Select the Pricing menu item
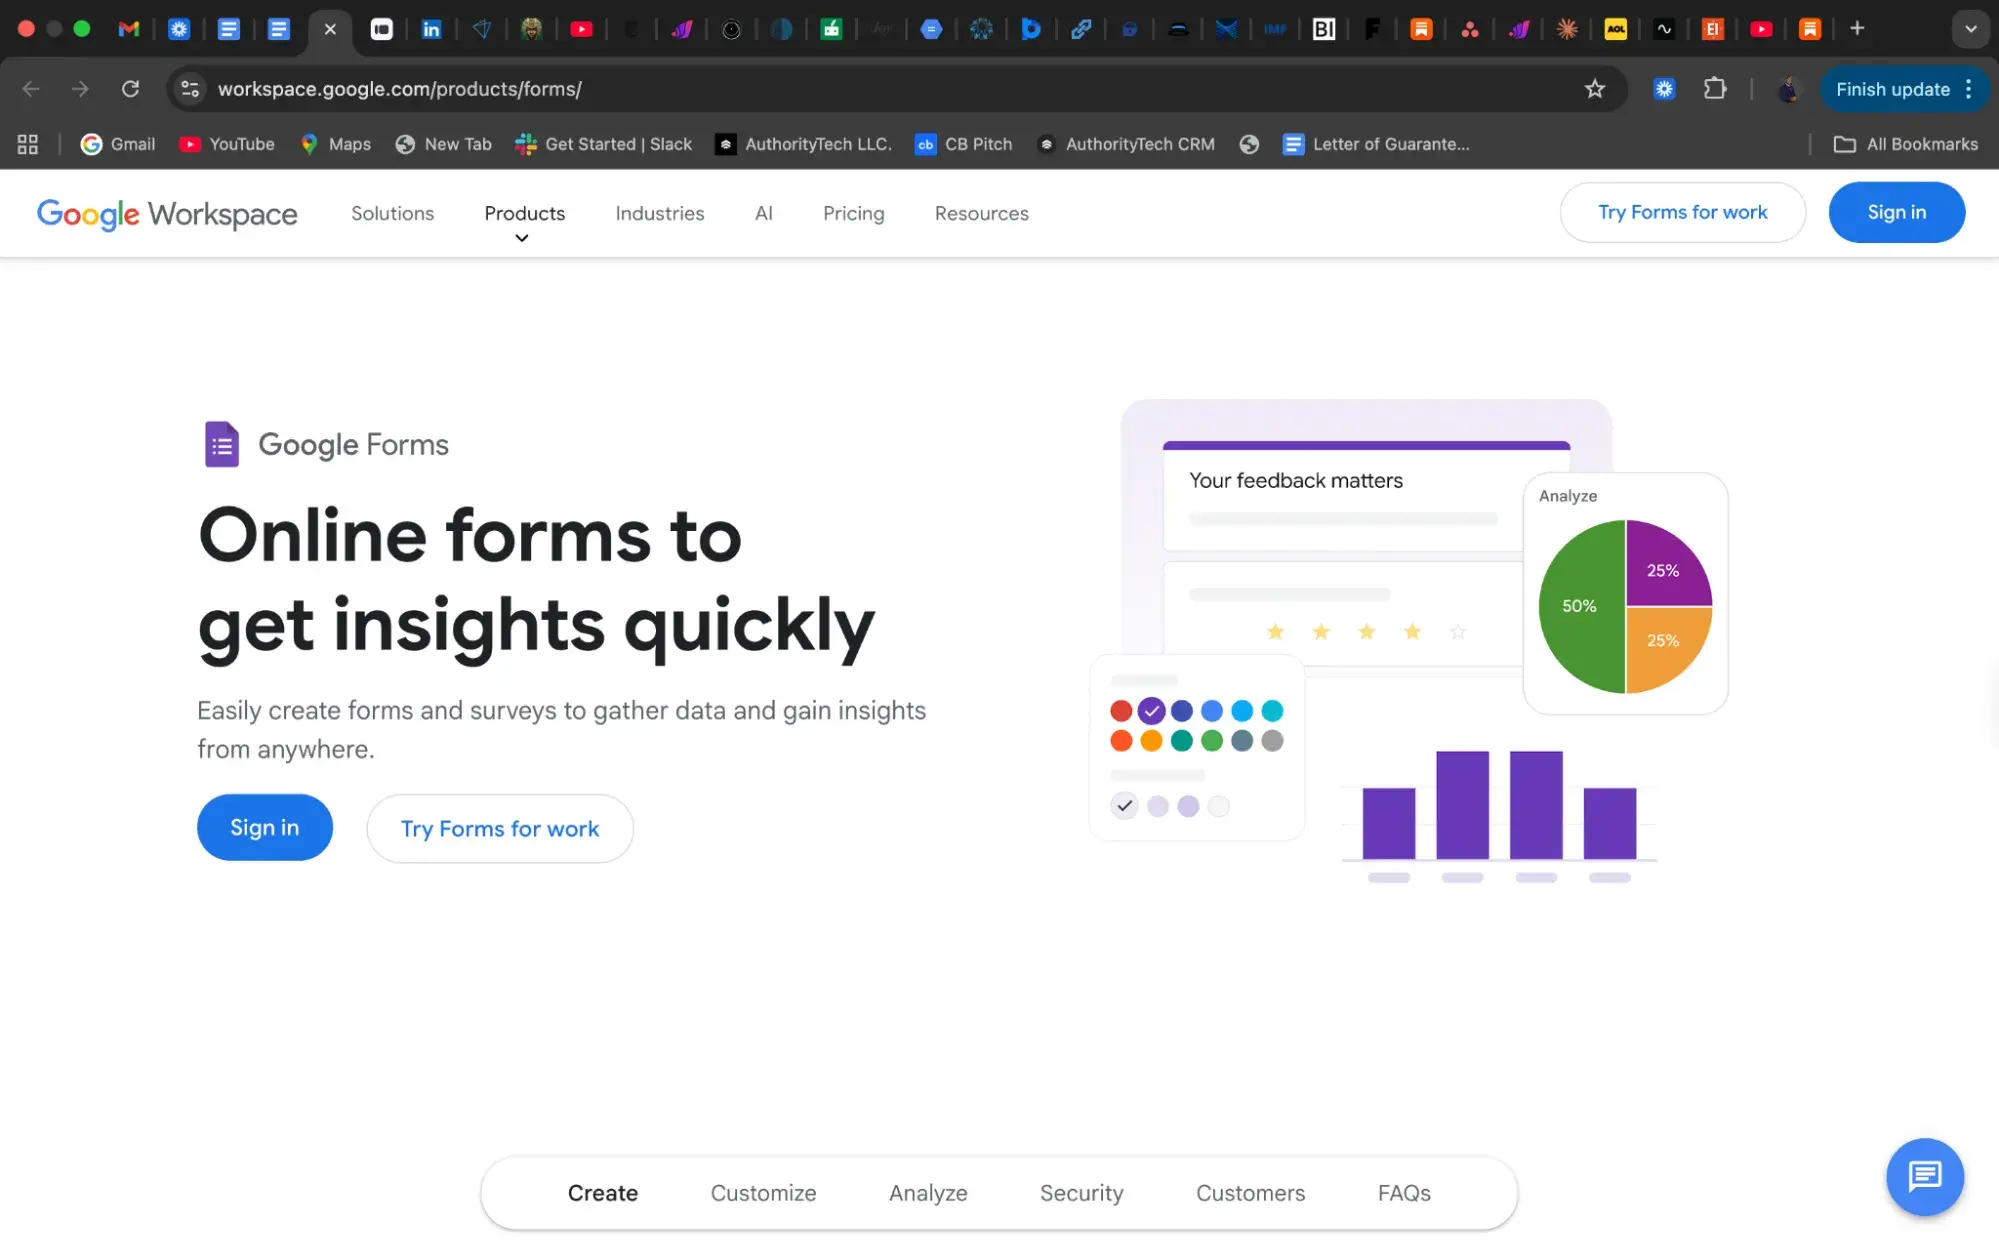 click(853, 213)
